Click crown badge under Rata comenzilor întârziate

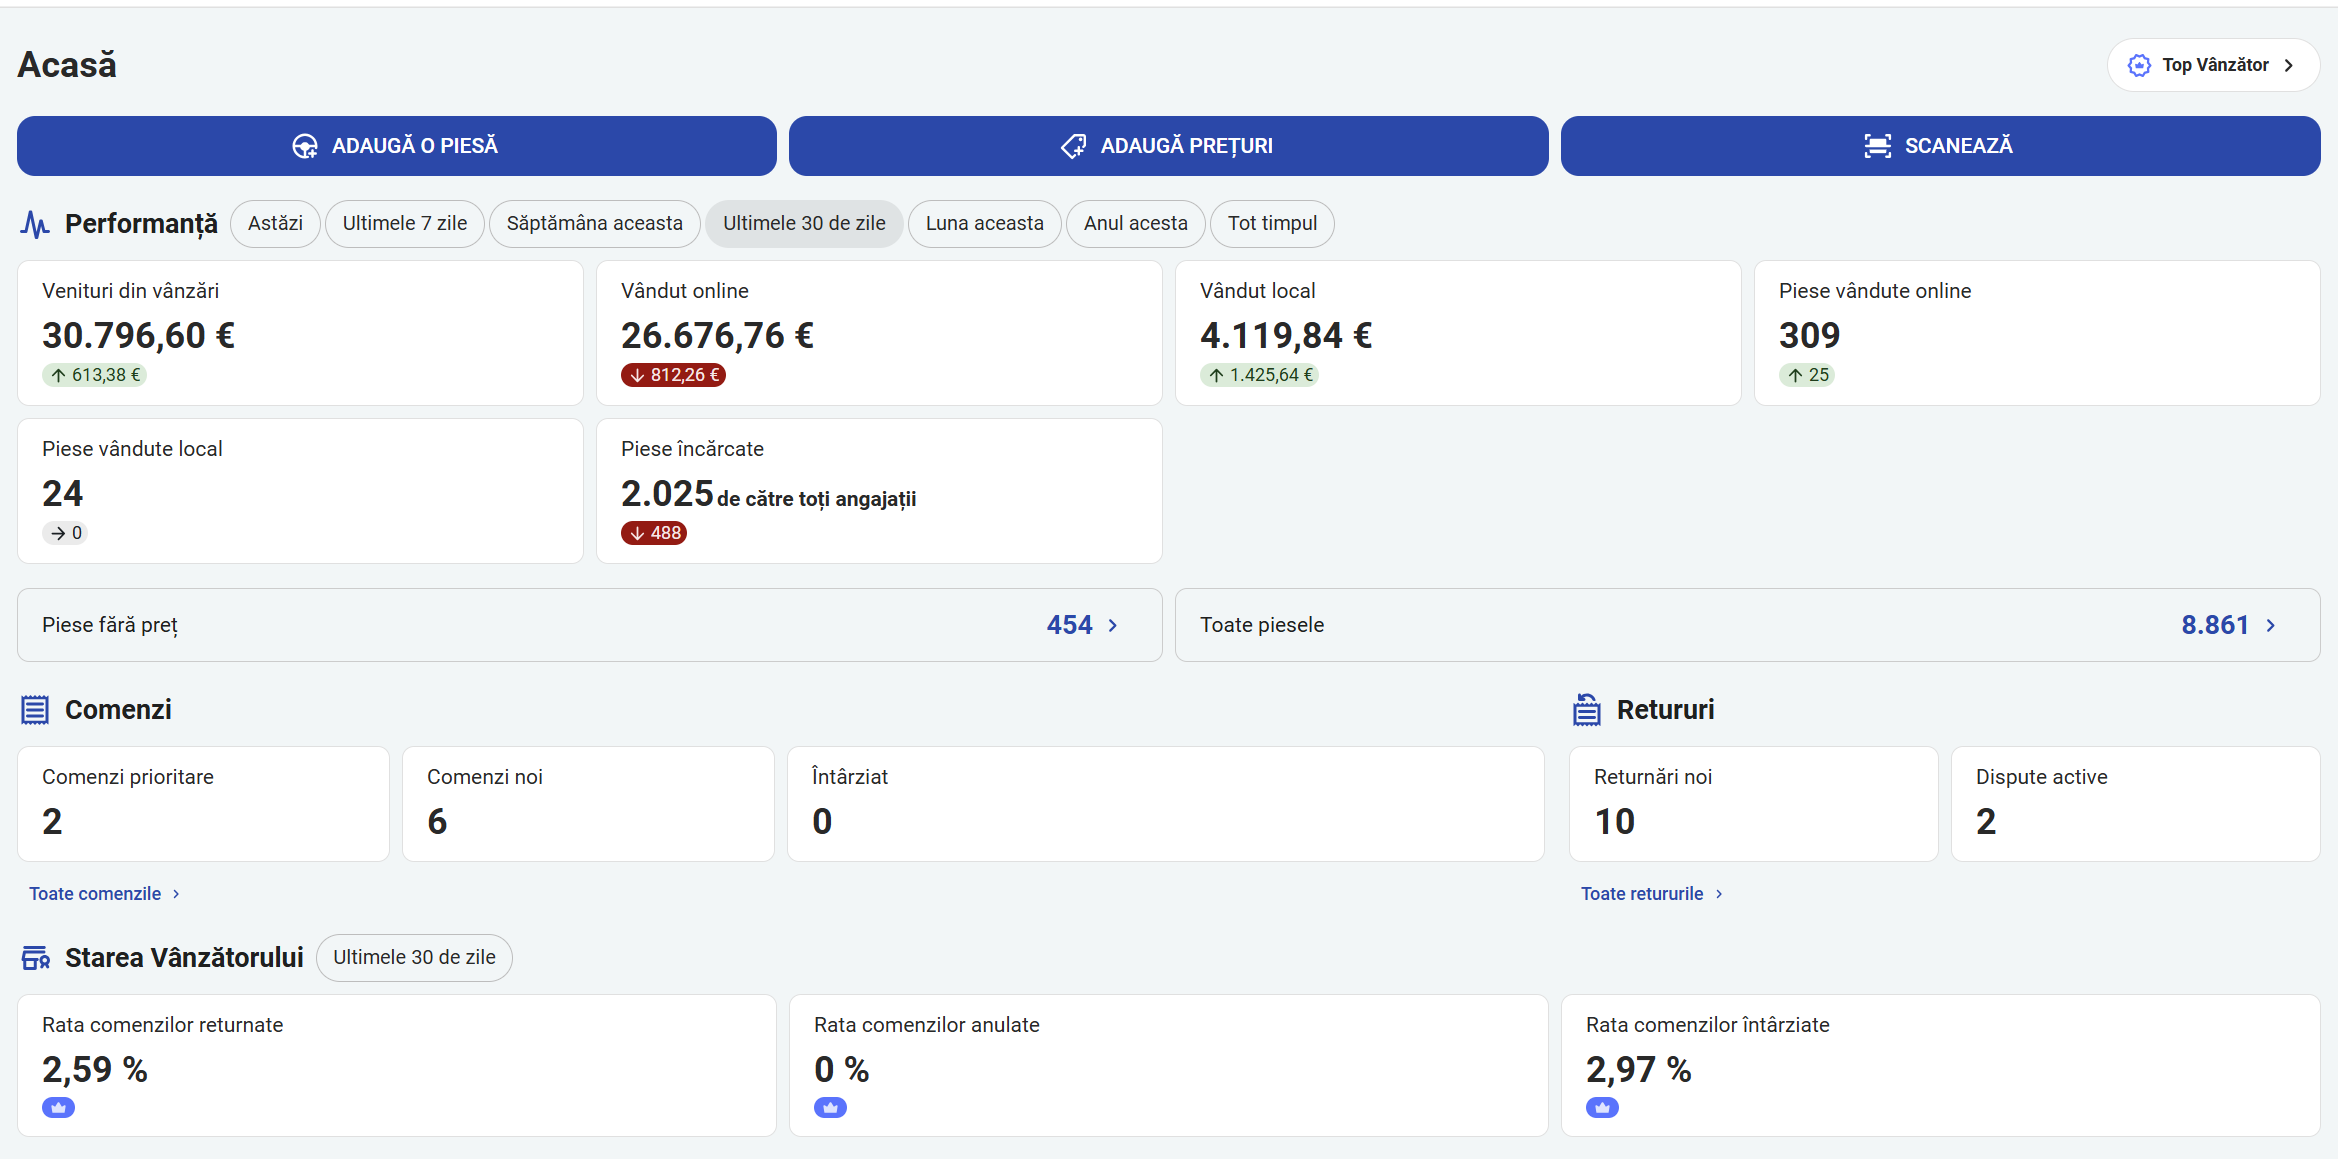coord(1602,1107)
